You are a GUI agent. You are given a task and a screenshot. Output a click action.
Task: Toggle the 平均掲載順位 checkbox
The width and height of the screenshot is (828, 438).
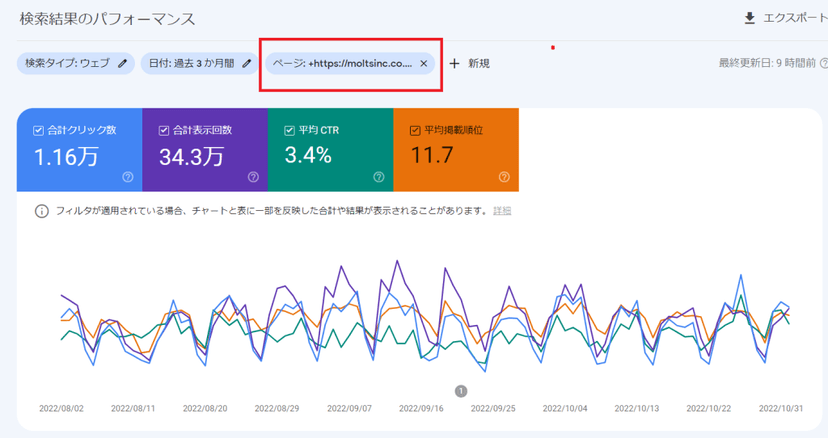pyautogui.click(x=415, y=131)
